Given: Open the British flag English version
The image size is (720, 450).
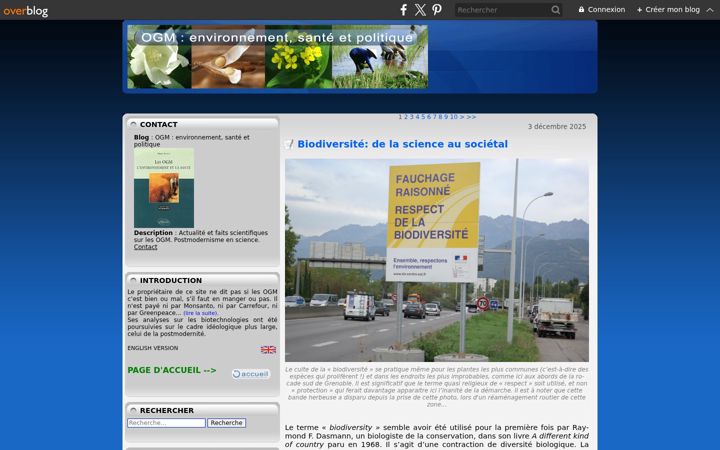Looking at the screenshot, I should pos(268,349).
